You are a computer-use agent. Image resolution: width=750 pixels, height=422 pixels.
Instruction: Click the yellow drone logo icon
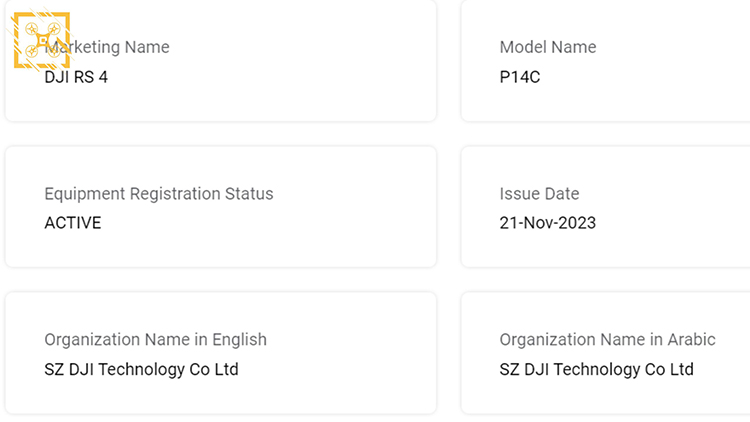[42, 40]
